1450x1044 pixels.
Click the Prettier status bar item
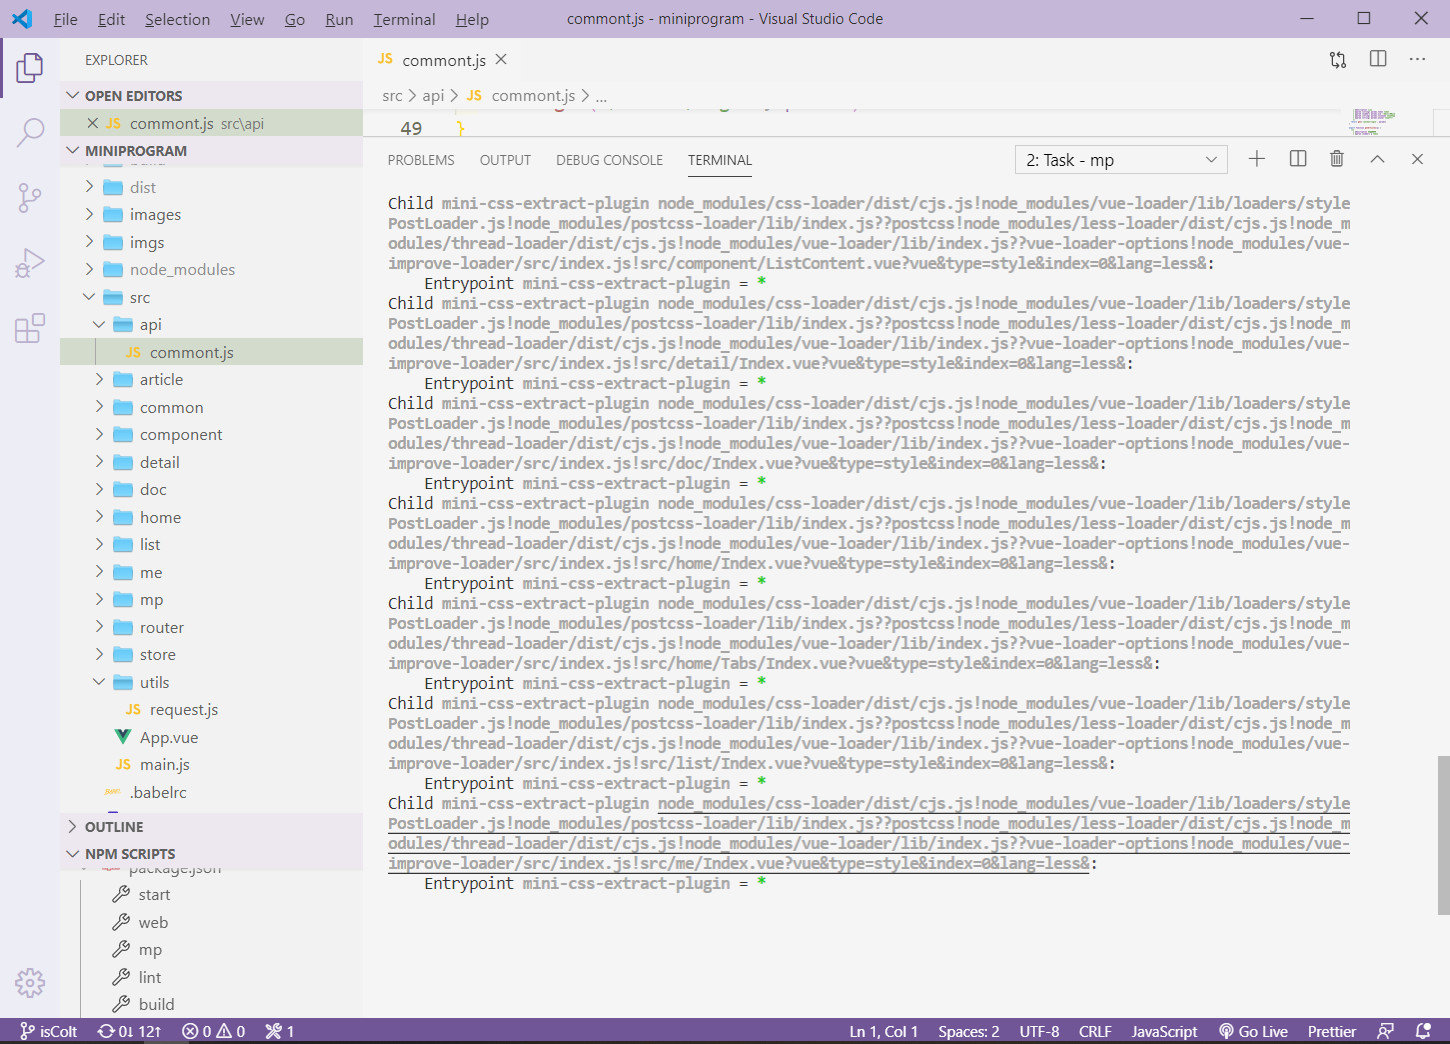point(1332,1031)
